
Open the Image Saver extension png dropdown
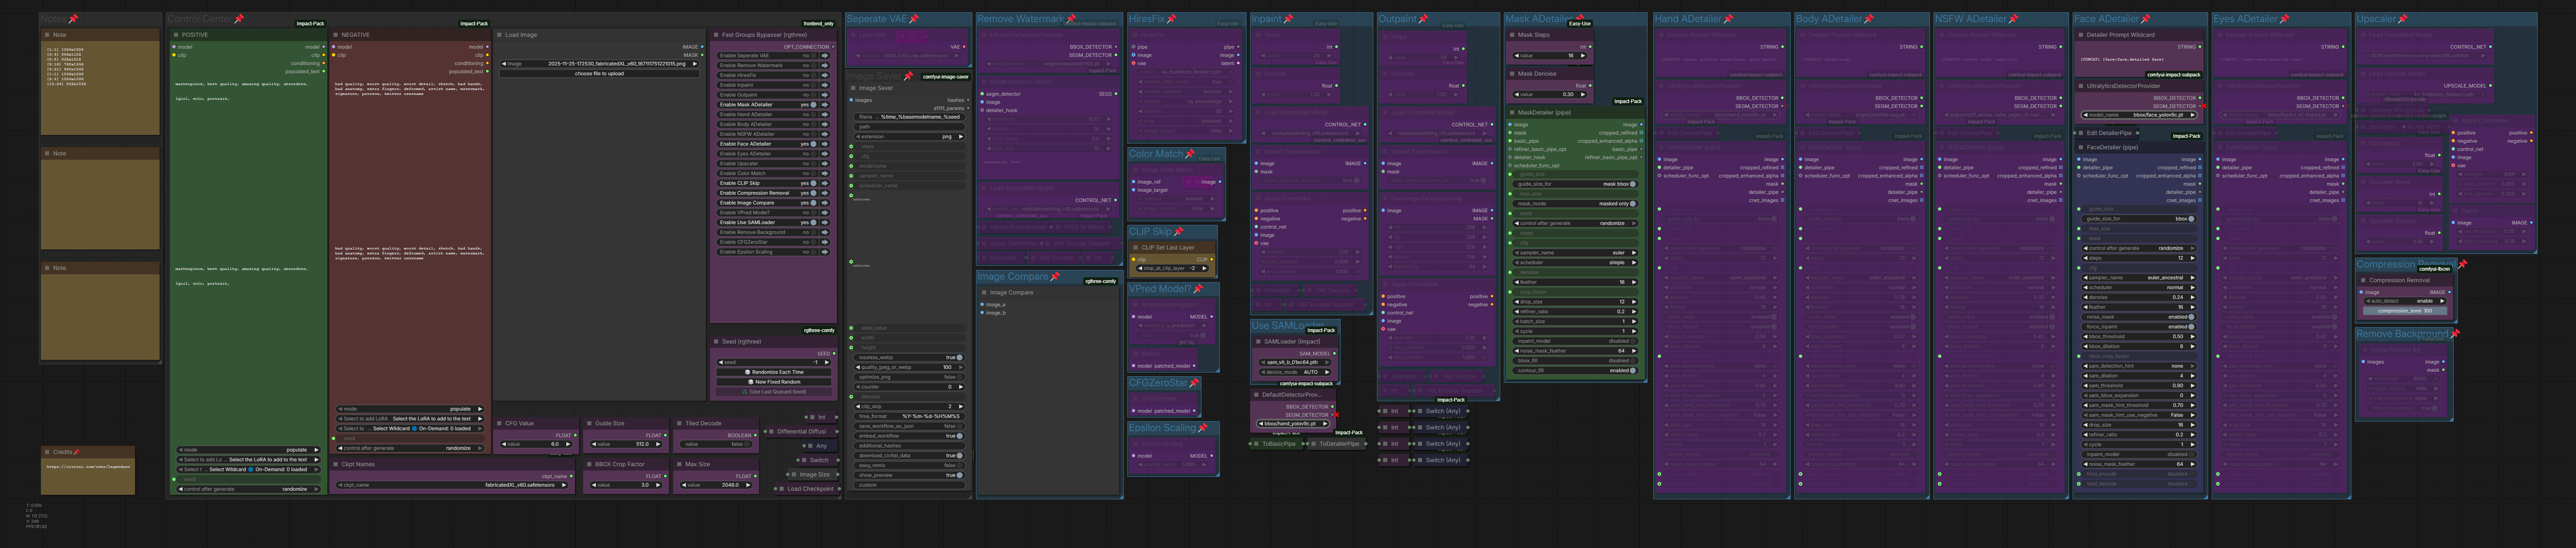[909, 137]
